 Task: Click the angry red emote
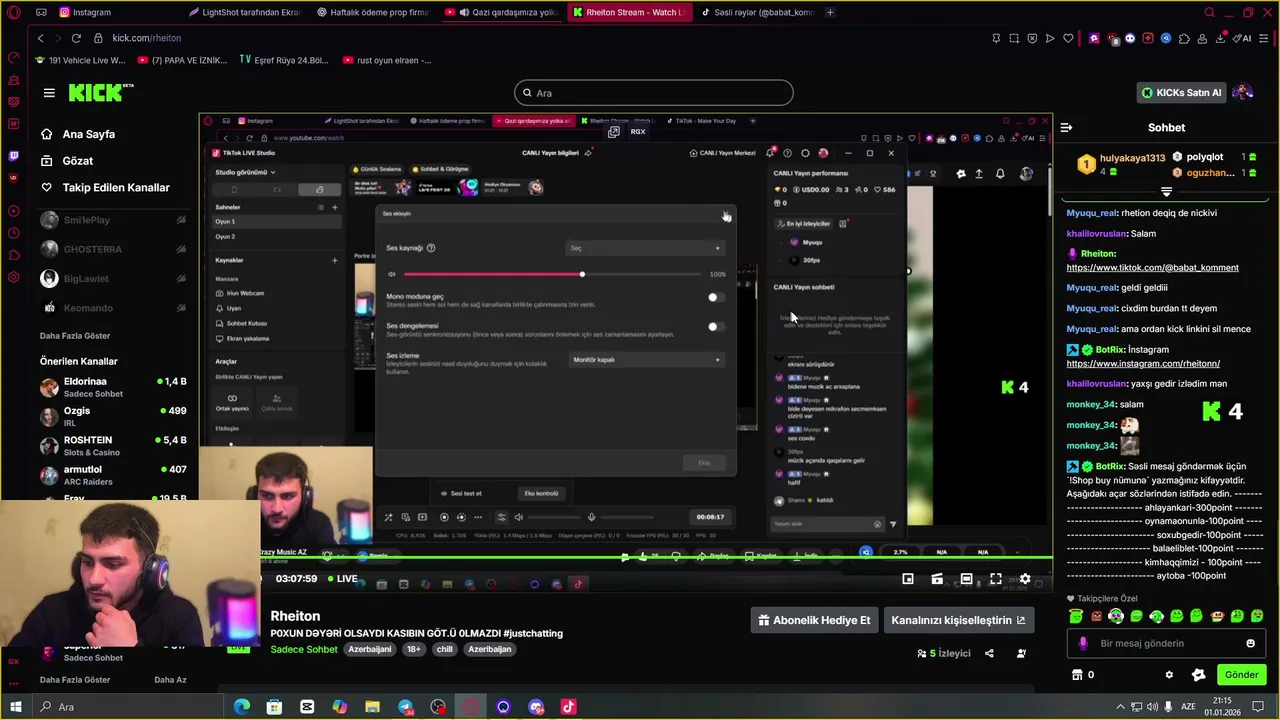(x=1097, y=616)
